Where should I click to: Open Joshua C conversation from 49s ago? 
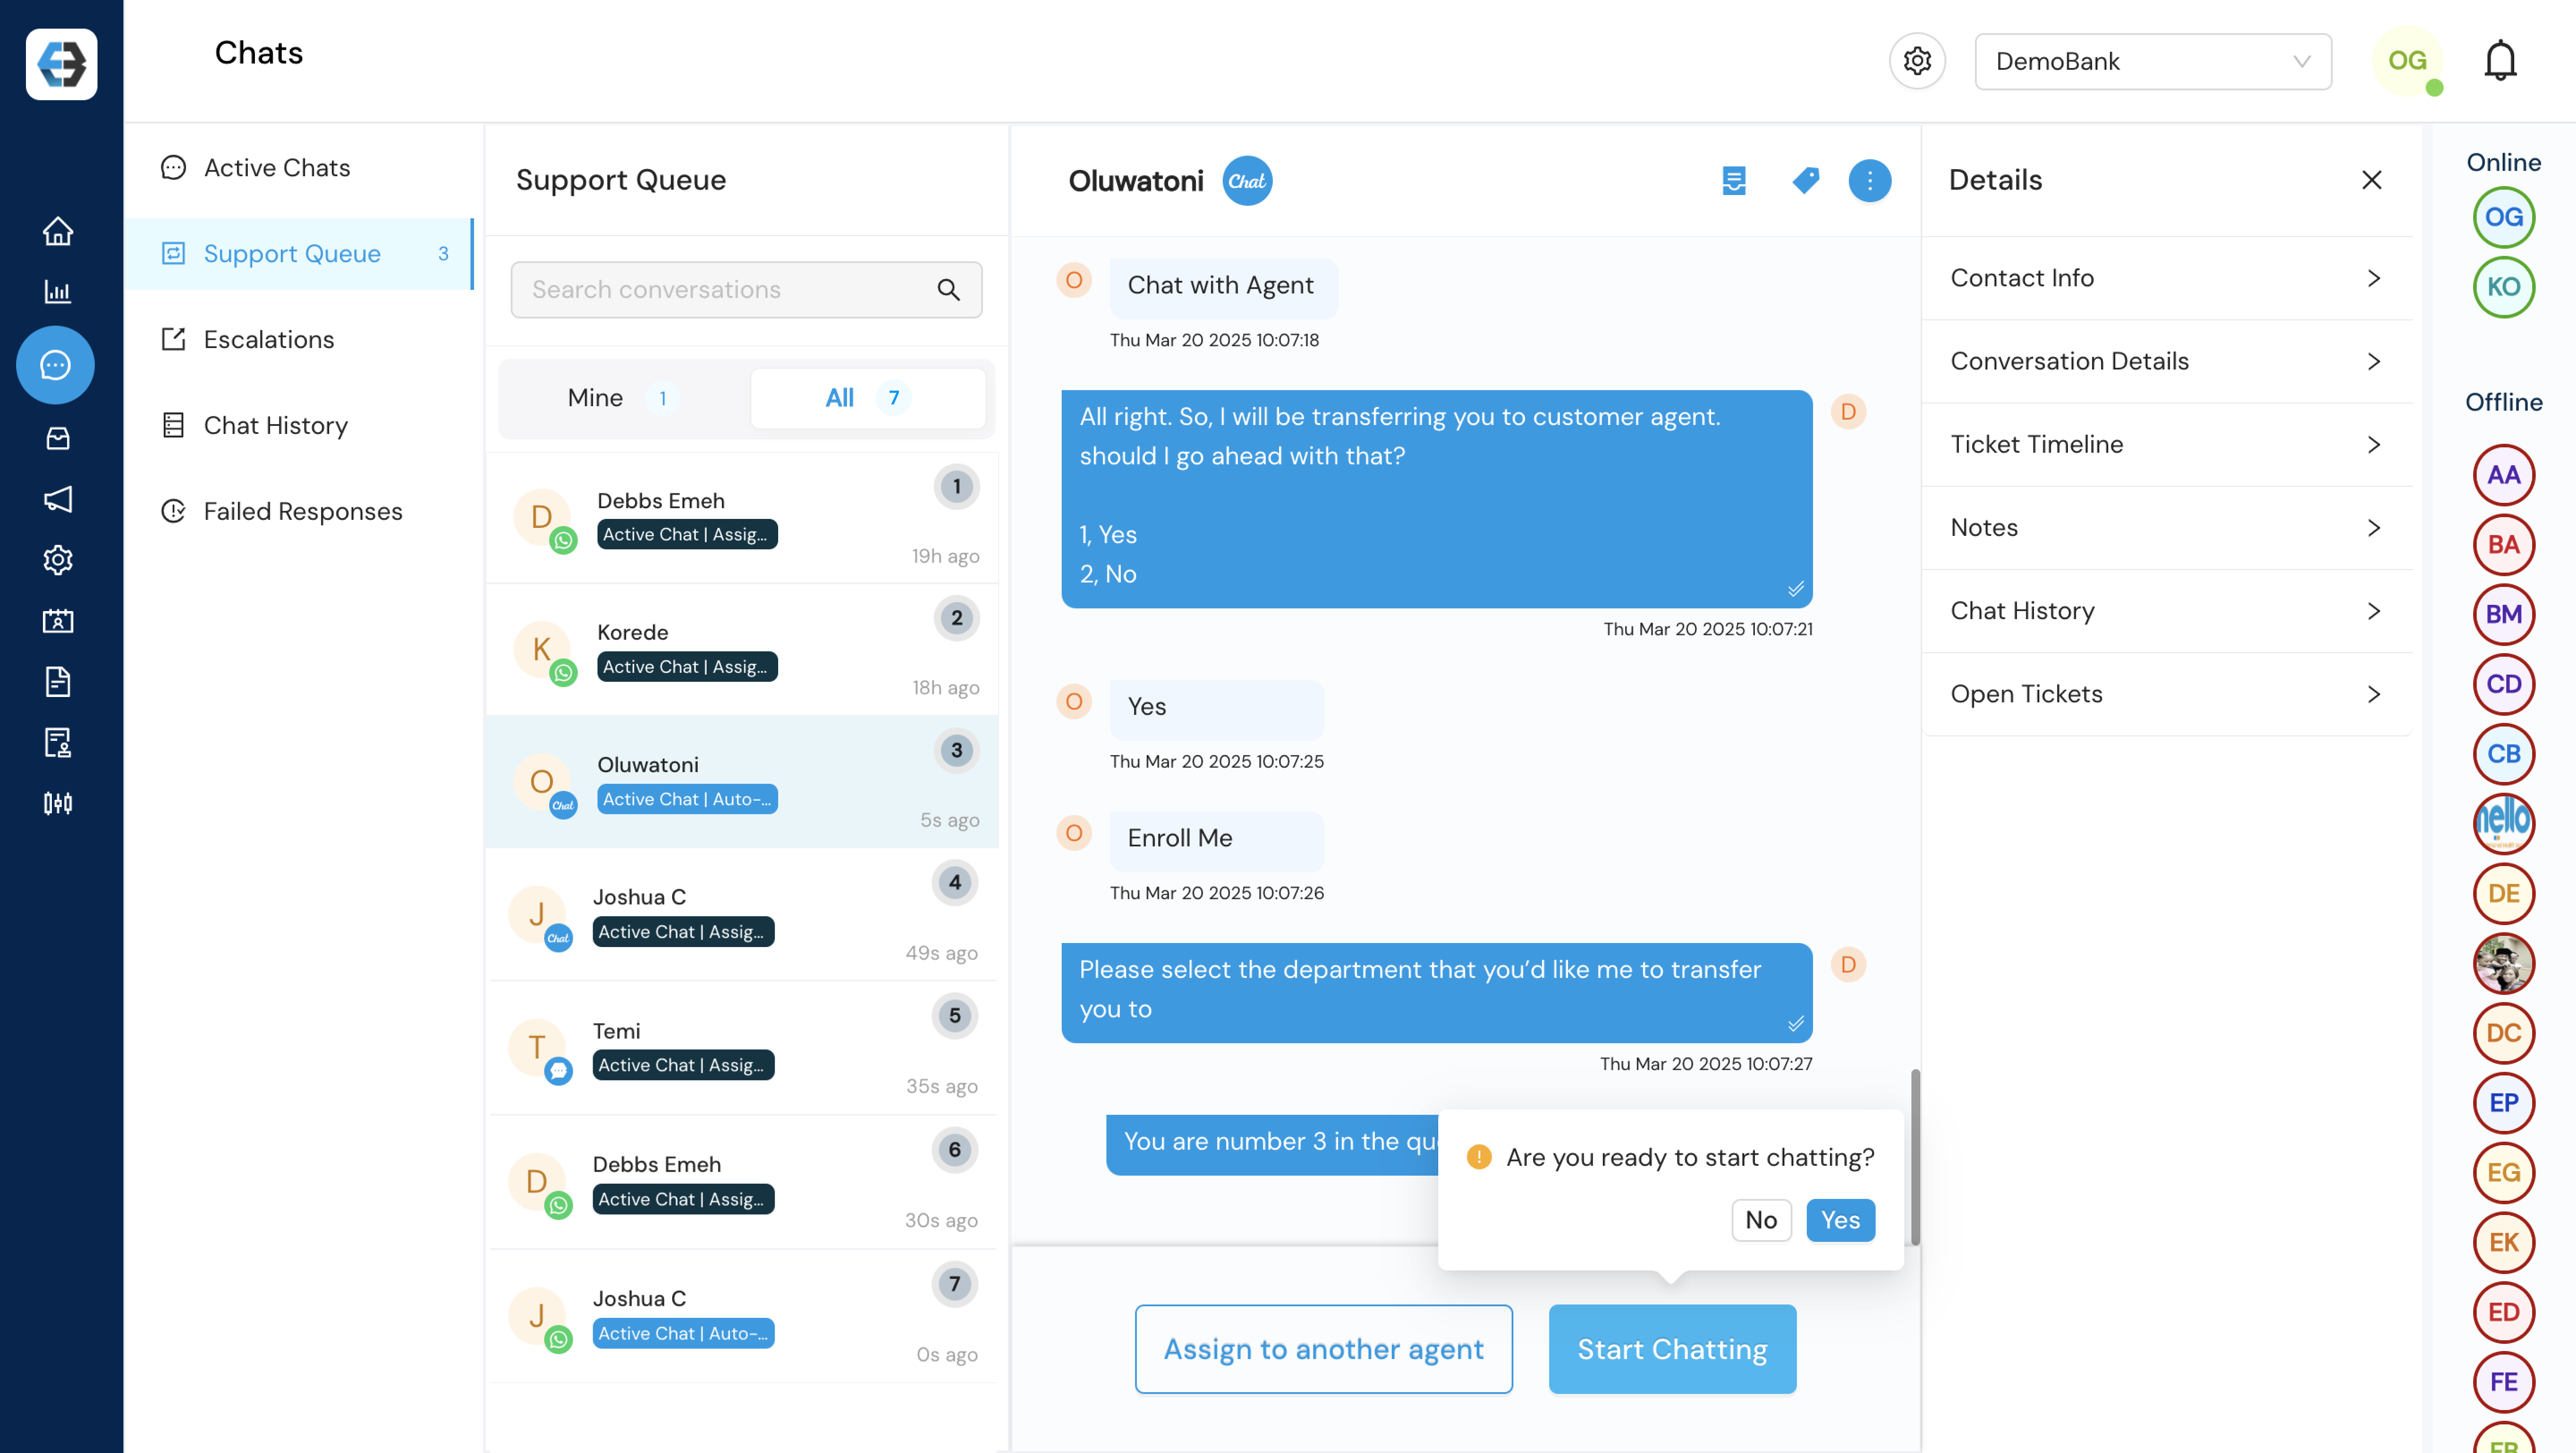(x=742, y=915)
